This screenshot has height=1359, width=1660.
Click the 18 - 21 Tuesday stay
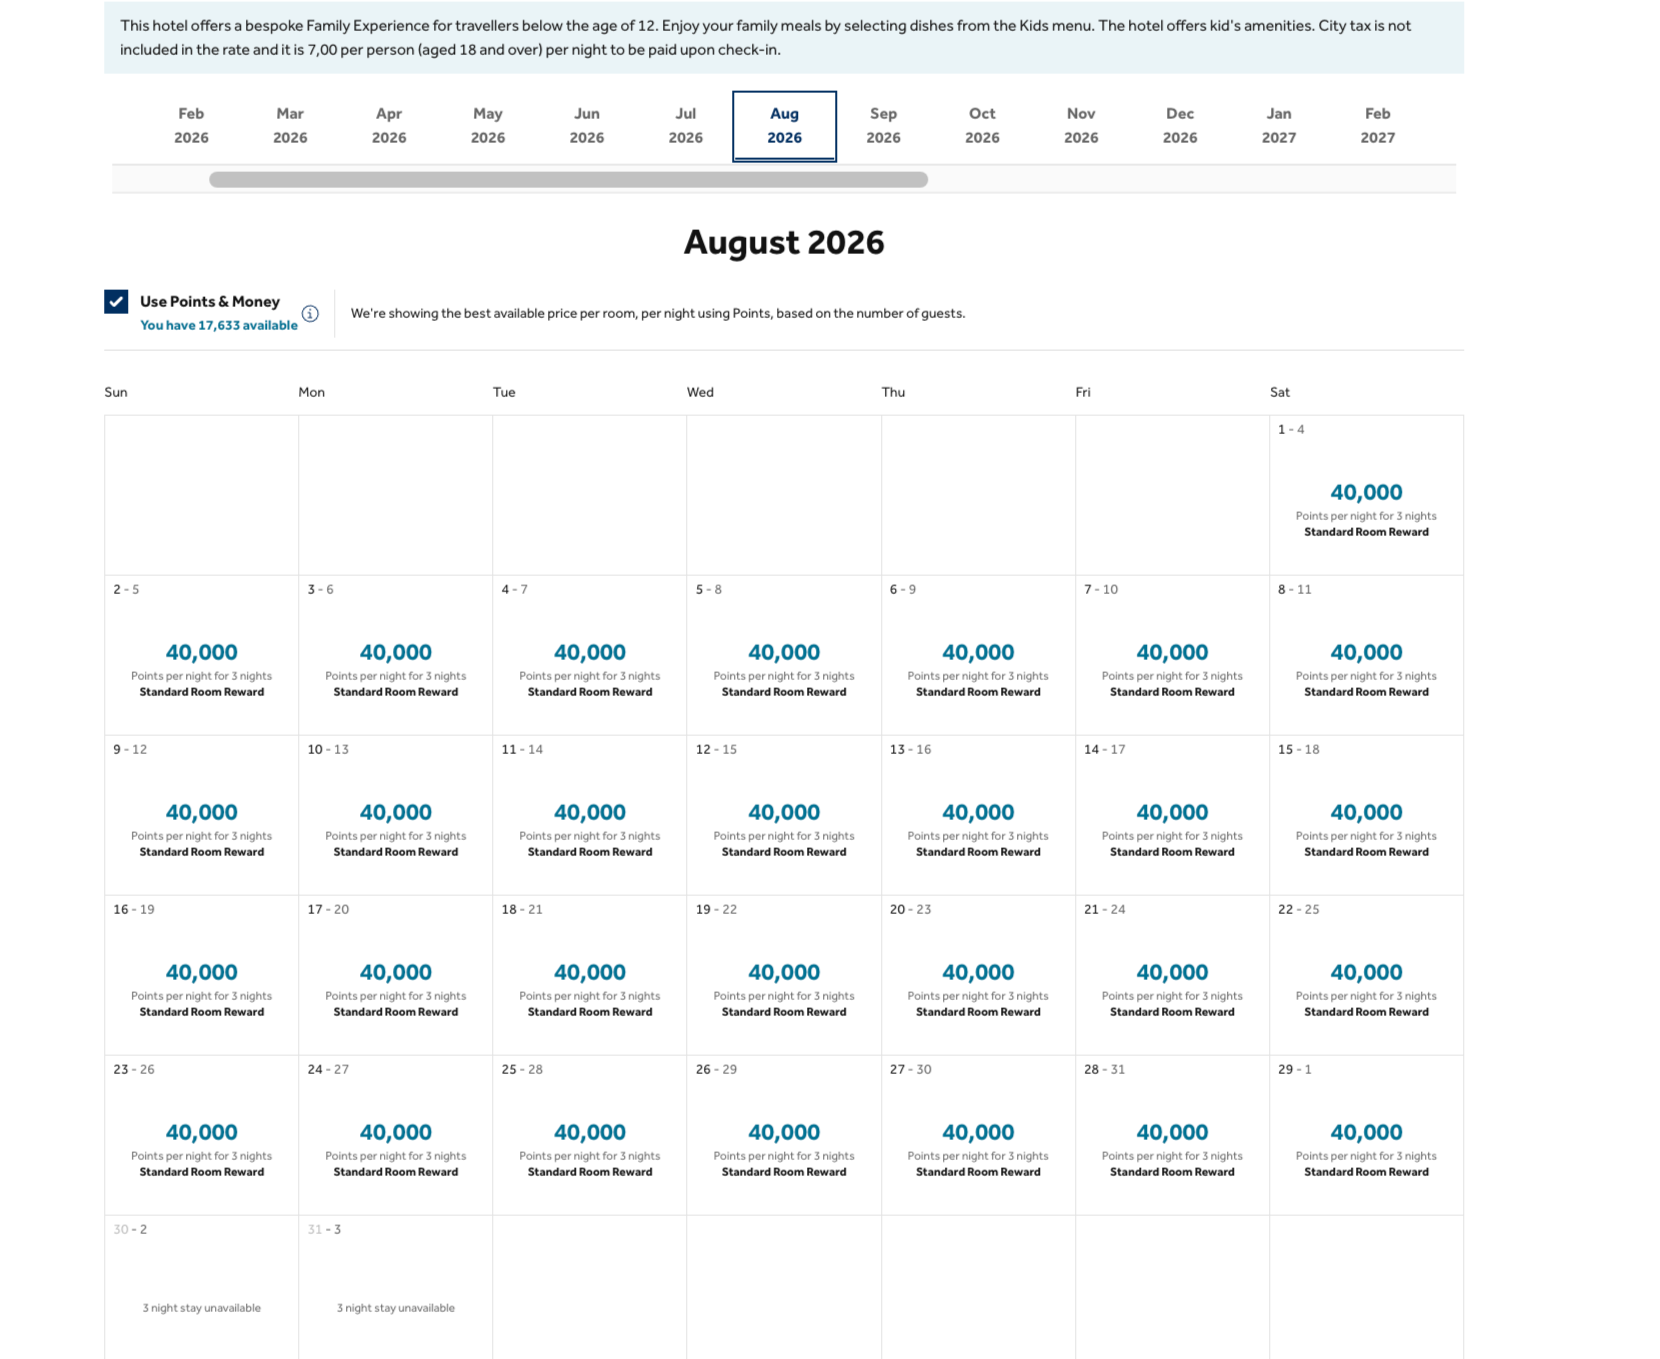click(x=589, y=975)
